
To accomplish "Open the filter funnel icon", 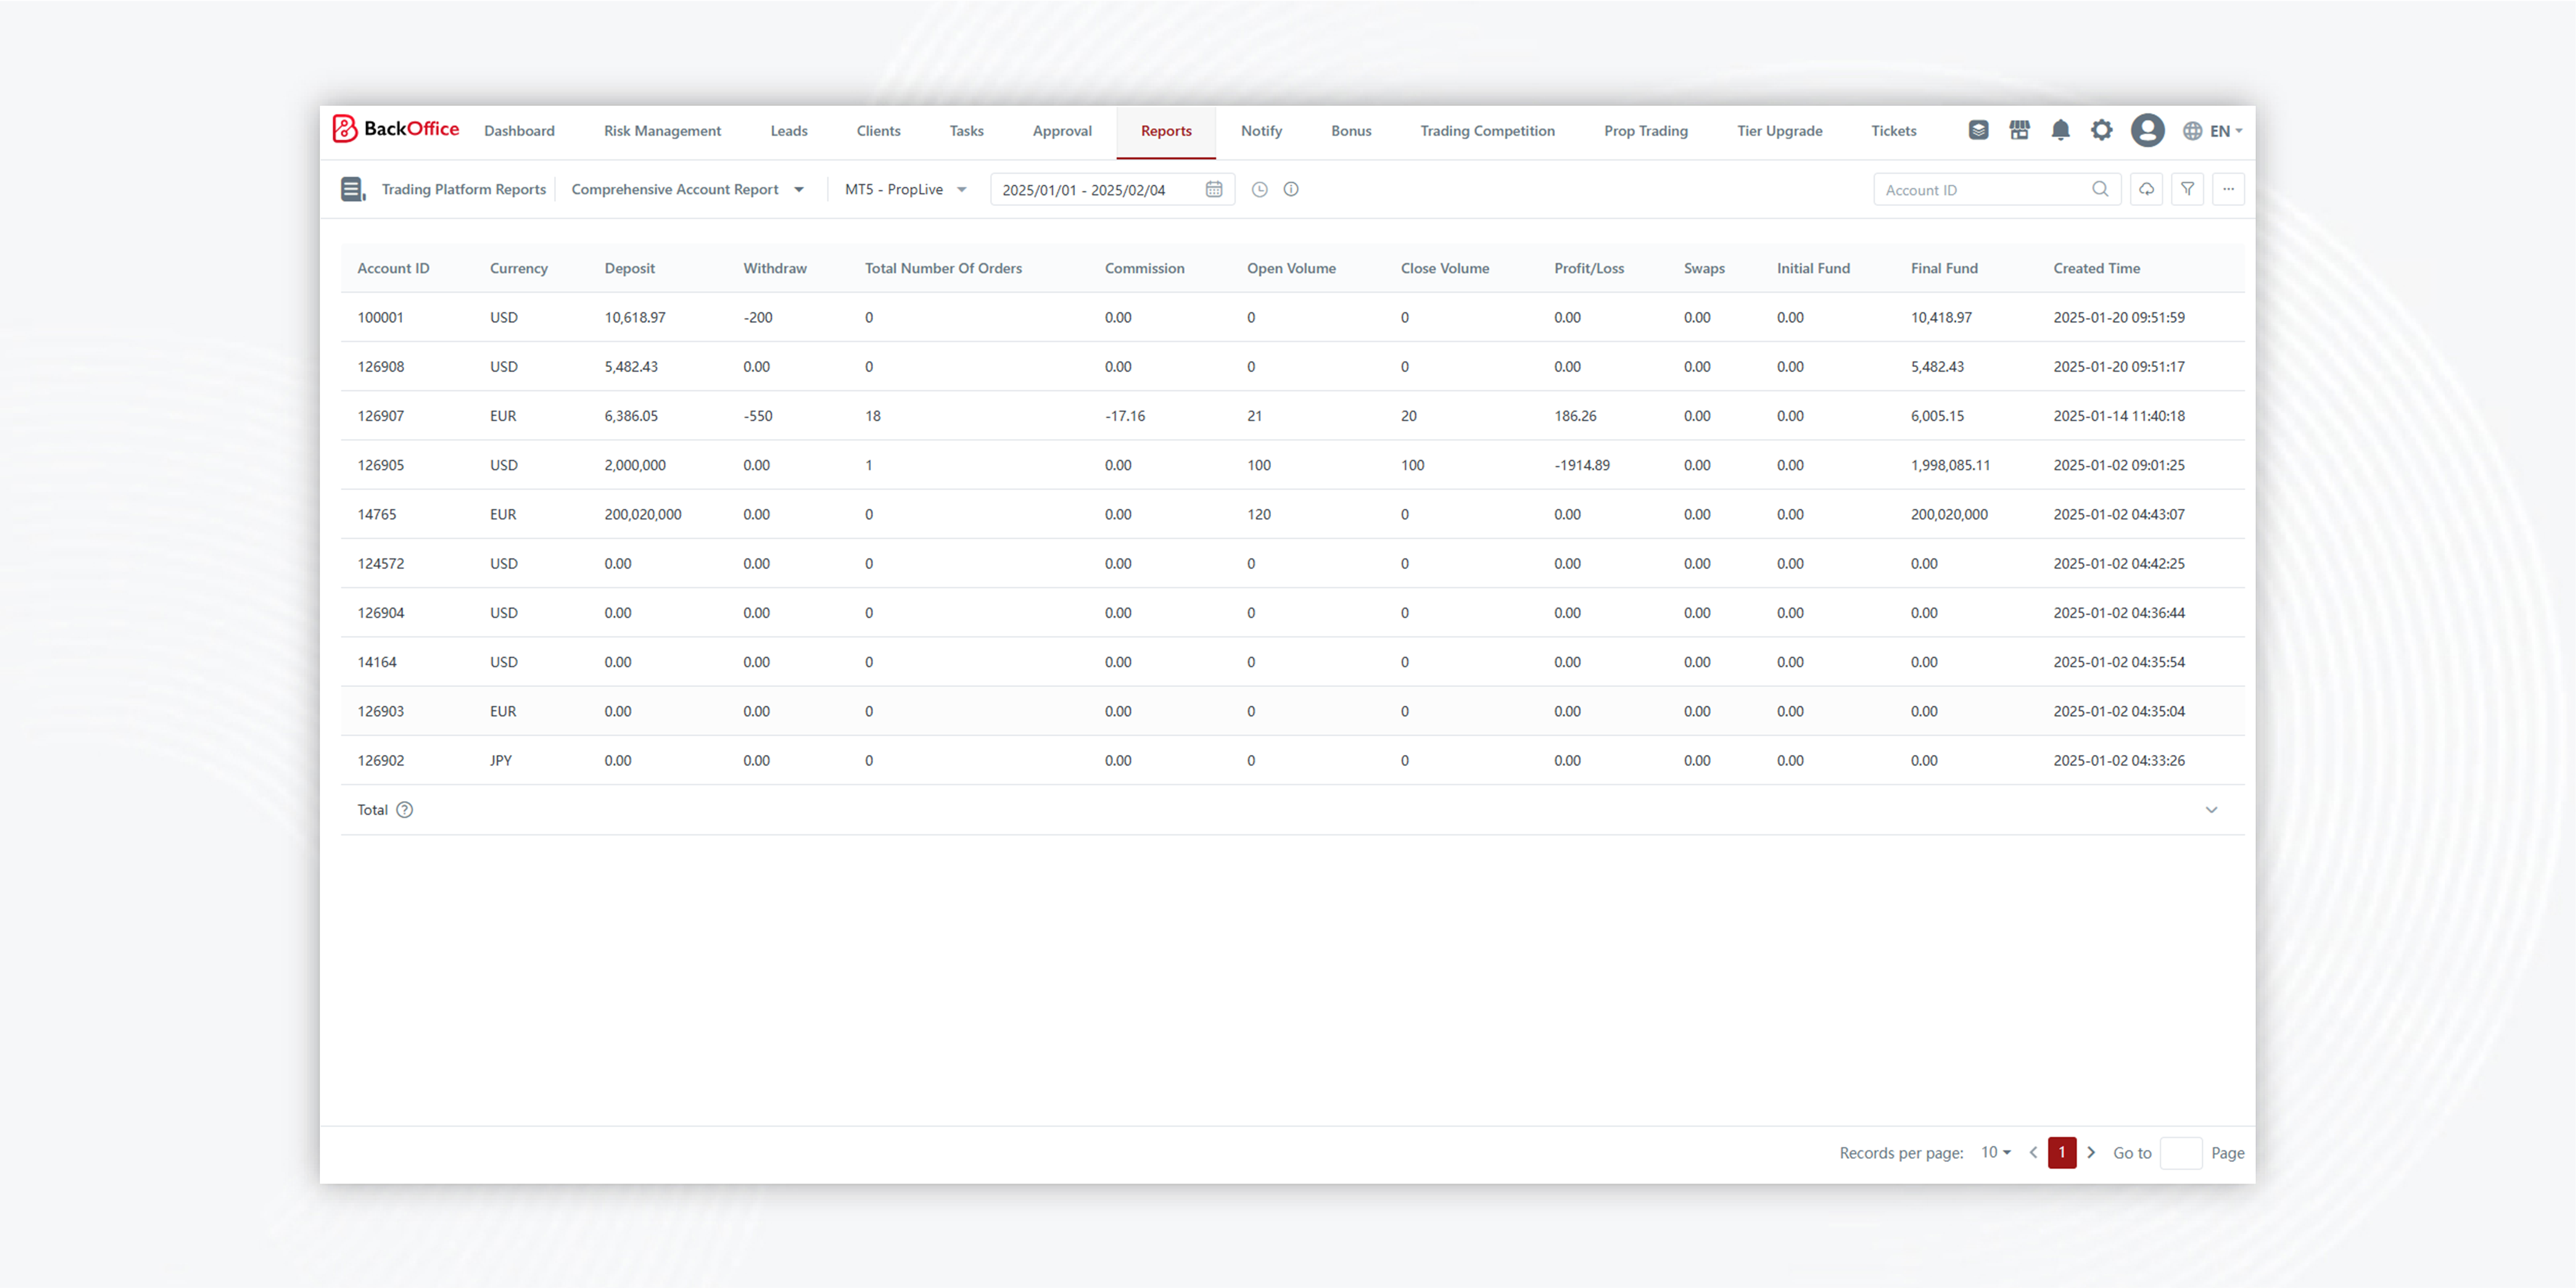I will click(x=2187, y=189).
